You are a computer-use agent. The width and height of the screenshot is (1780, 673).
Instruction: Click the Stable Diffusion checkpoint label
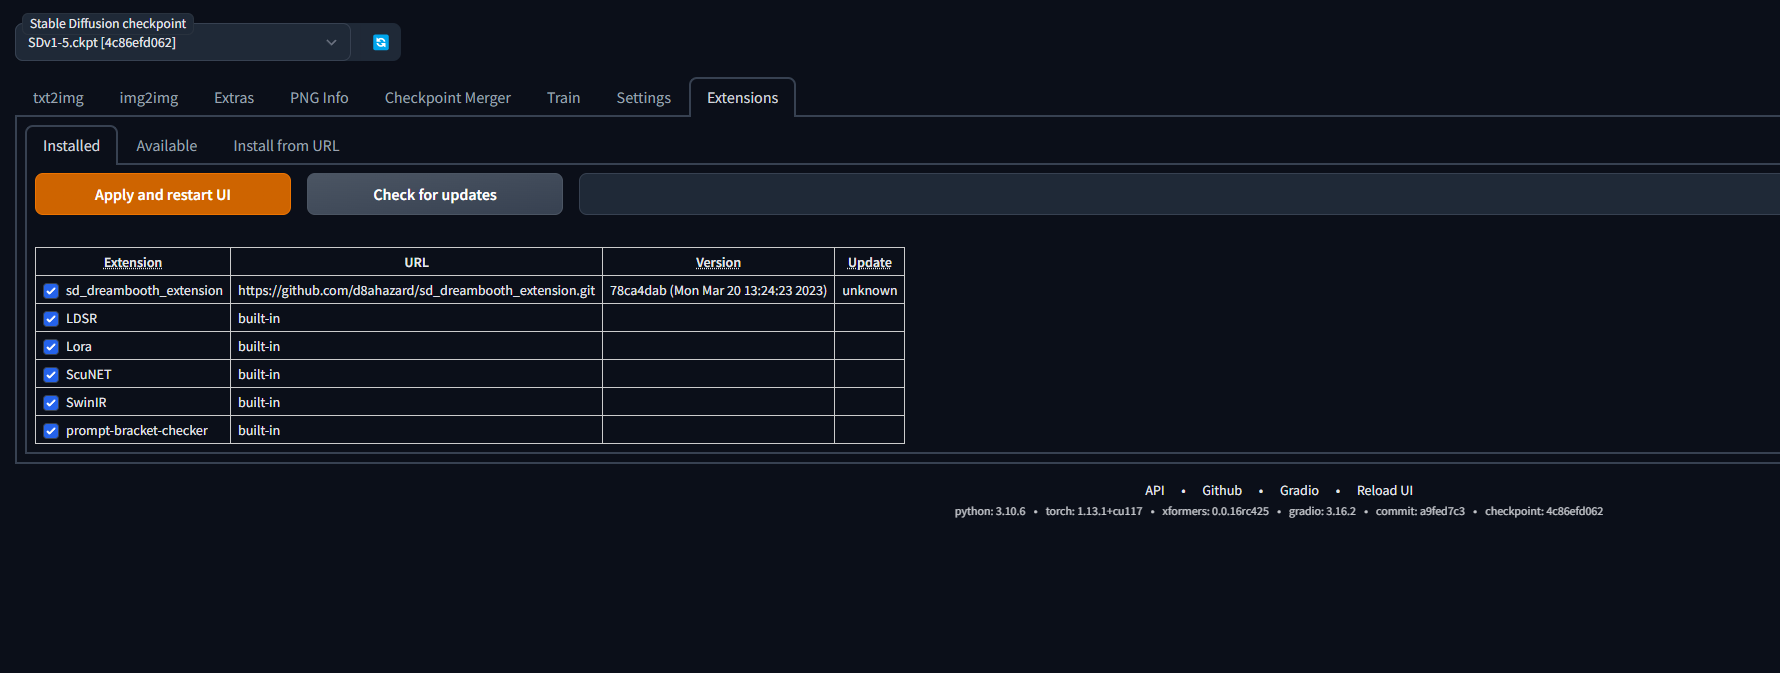coord(108,23)
